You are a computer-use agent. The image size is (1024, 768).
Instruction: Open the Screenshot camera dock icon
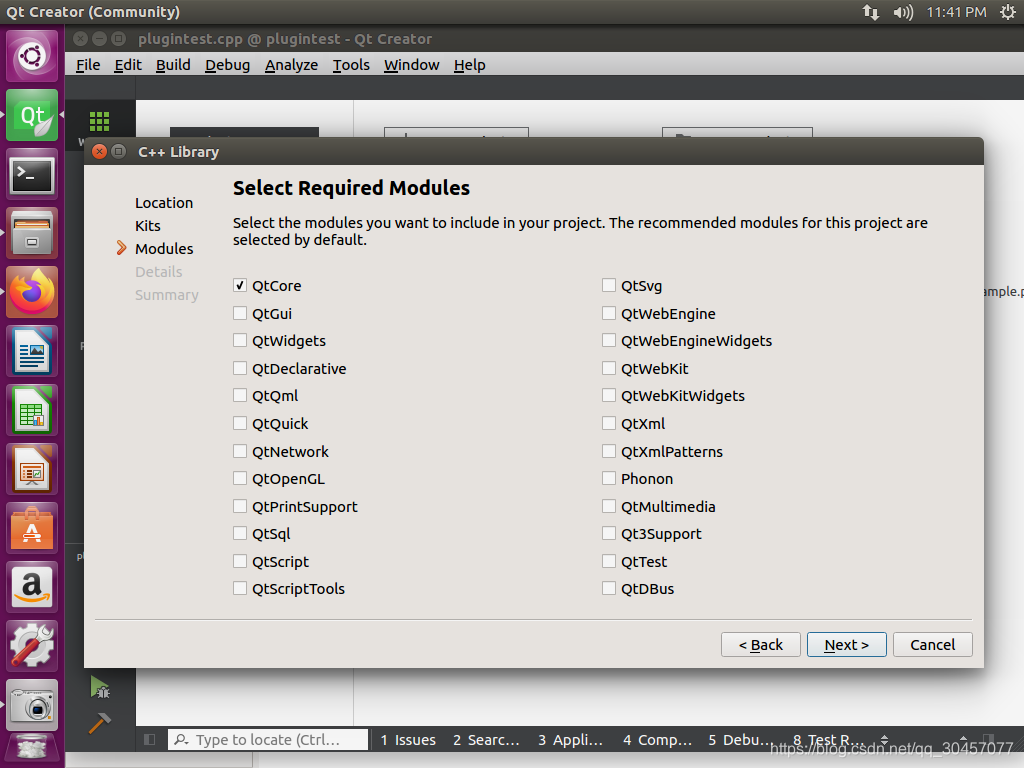[32, 705]
